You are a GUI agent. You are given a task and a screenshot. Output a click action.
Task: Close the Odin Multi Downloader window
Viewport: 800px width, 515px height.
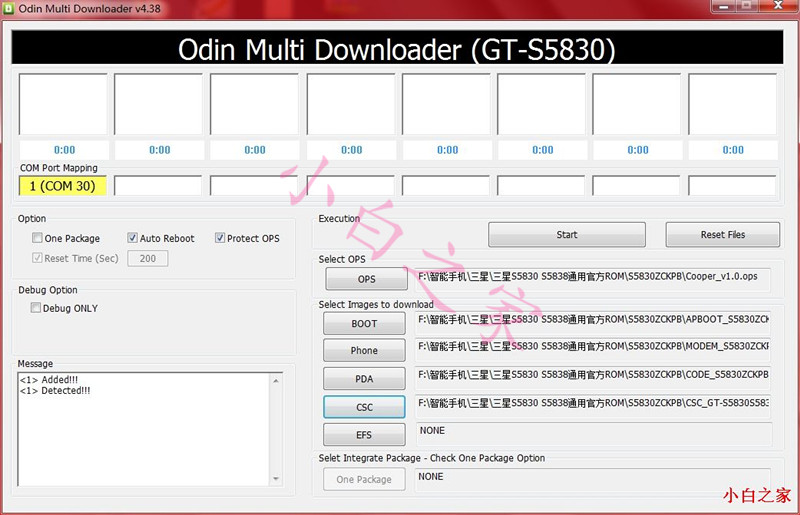point(778,6)
